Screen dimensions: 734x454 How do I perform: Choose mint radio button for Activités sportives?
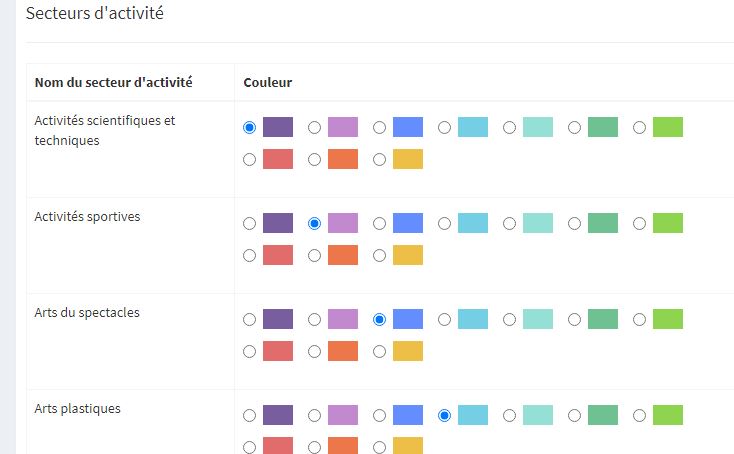[x=509, y=224]
